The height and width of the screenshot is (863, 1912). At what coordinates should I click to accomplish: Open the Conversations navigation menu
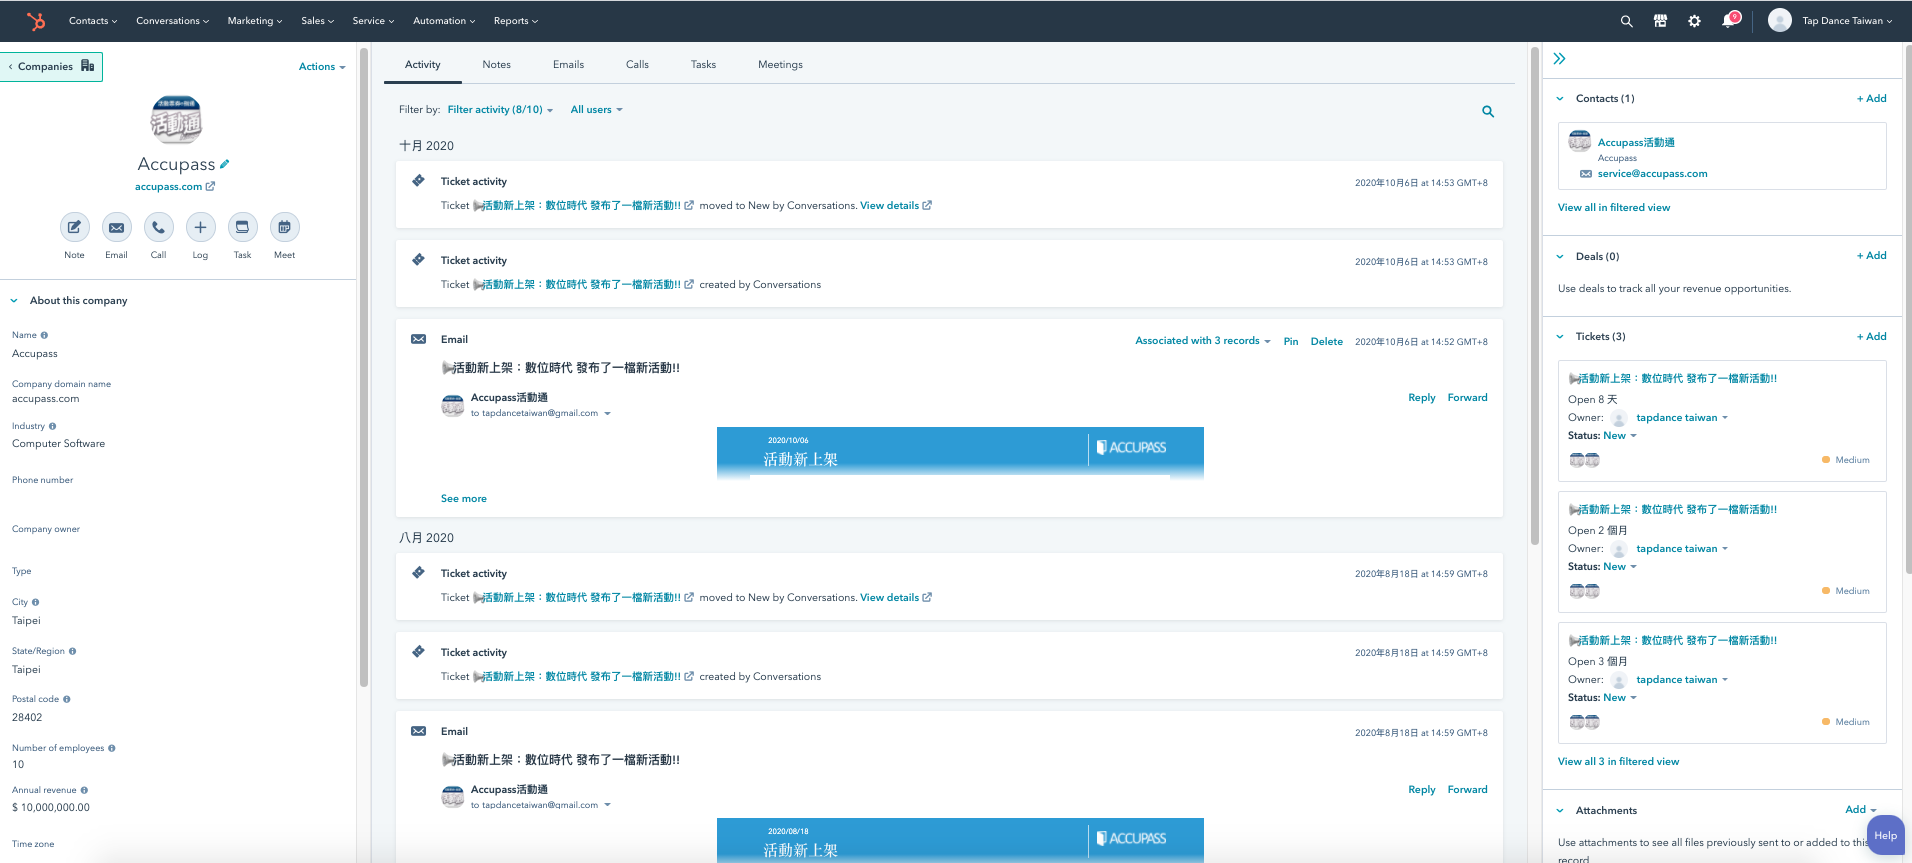tap(172, 21)
